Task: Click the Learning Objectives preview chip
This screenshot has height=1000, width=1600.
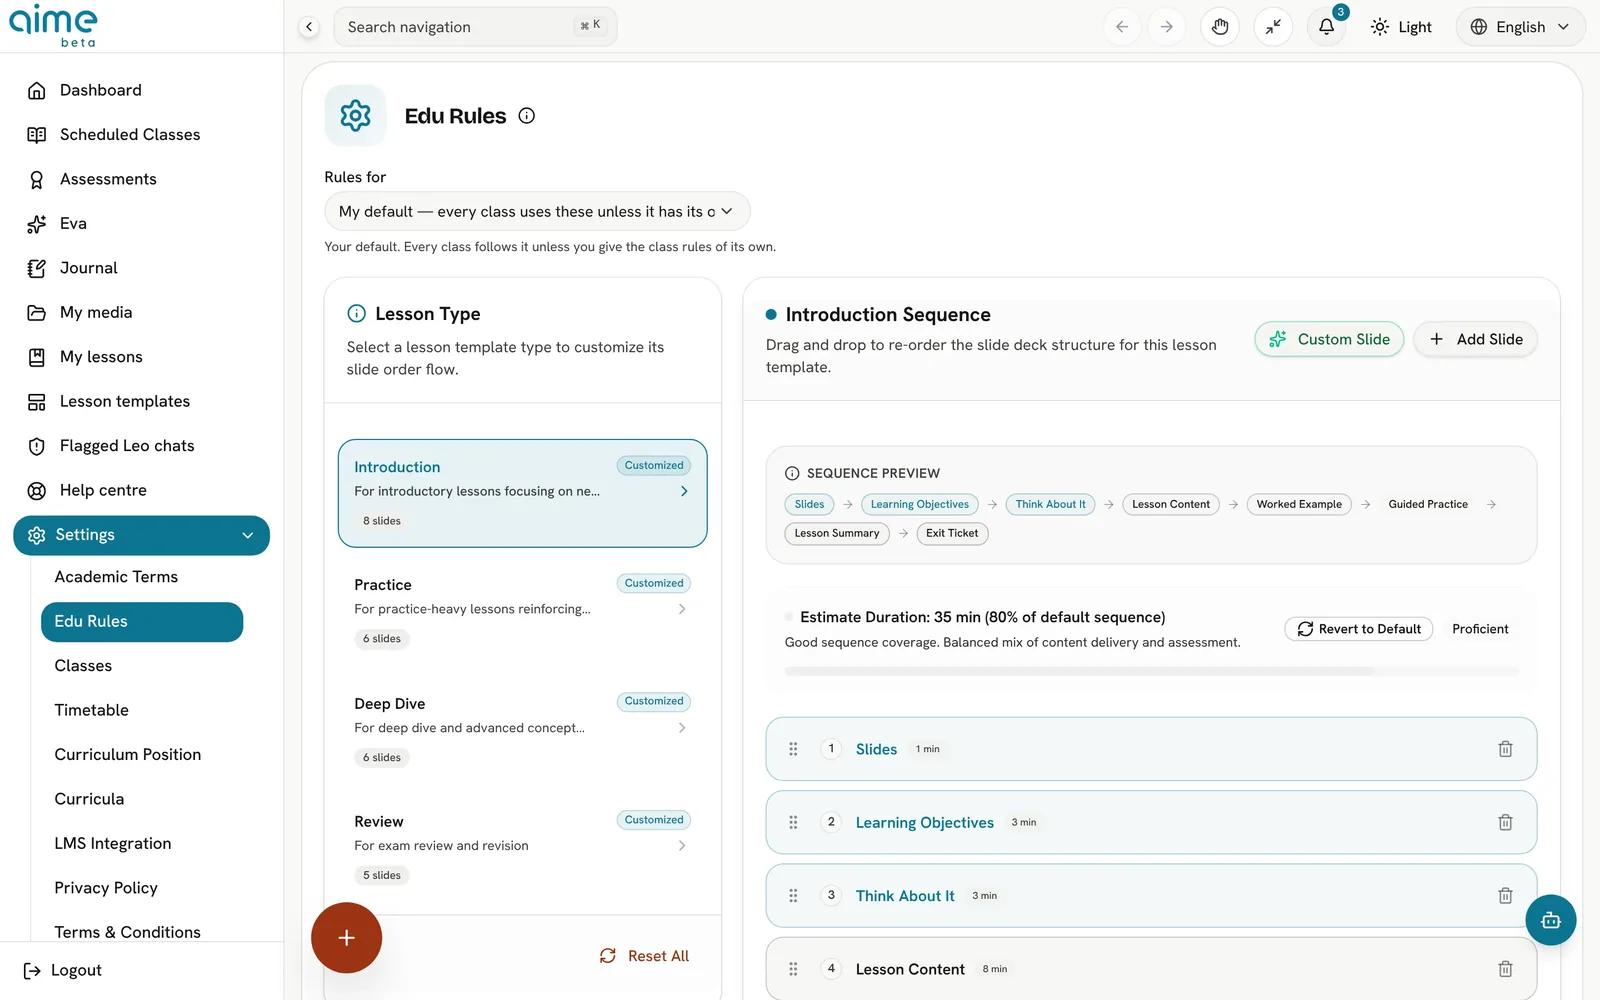Action: tap(919, 504)
